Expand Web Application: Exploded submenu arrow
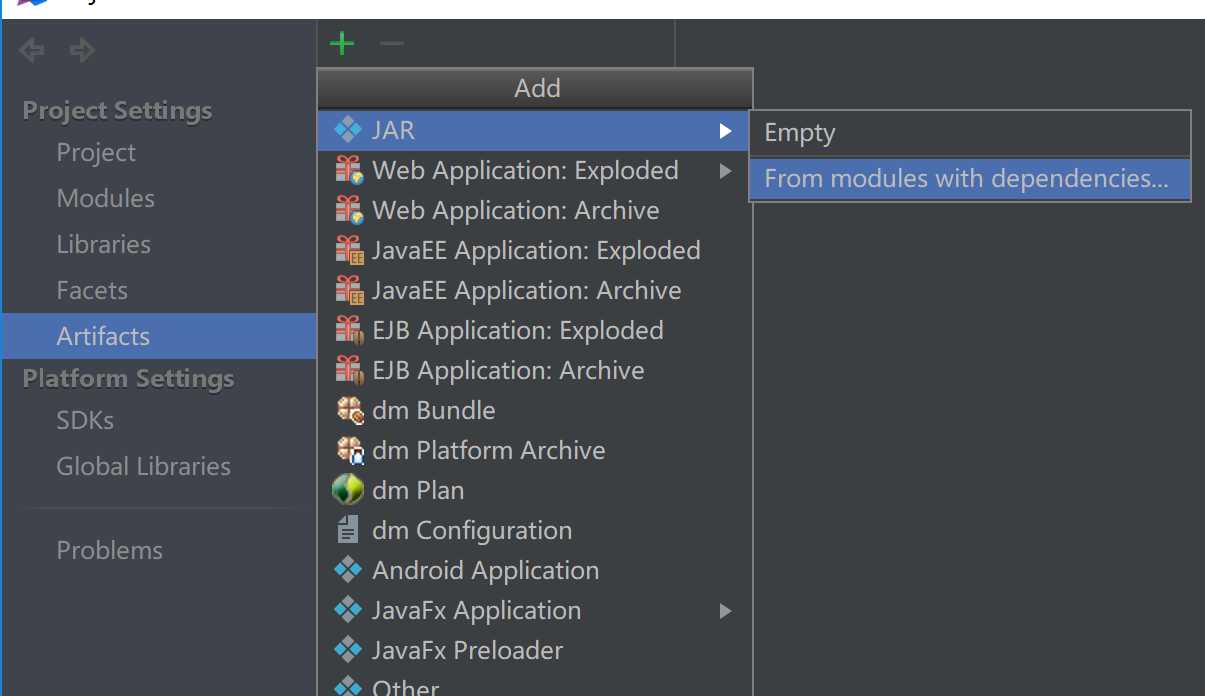 (x=725, y=170)
